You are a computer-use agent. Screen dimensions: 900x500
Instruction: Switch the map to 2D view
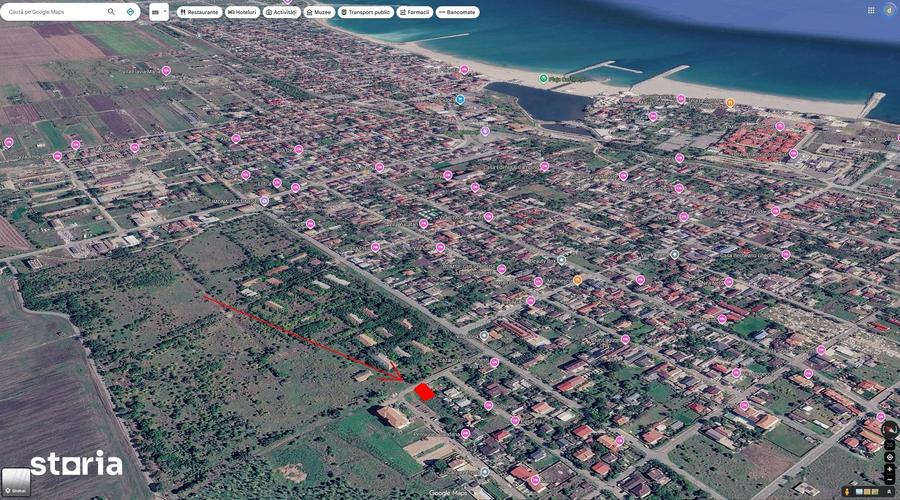point(890,445)
